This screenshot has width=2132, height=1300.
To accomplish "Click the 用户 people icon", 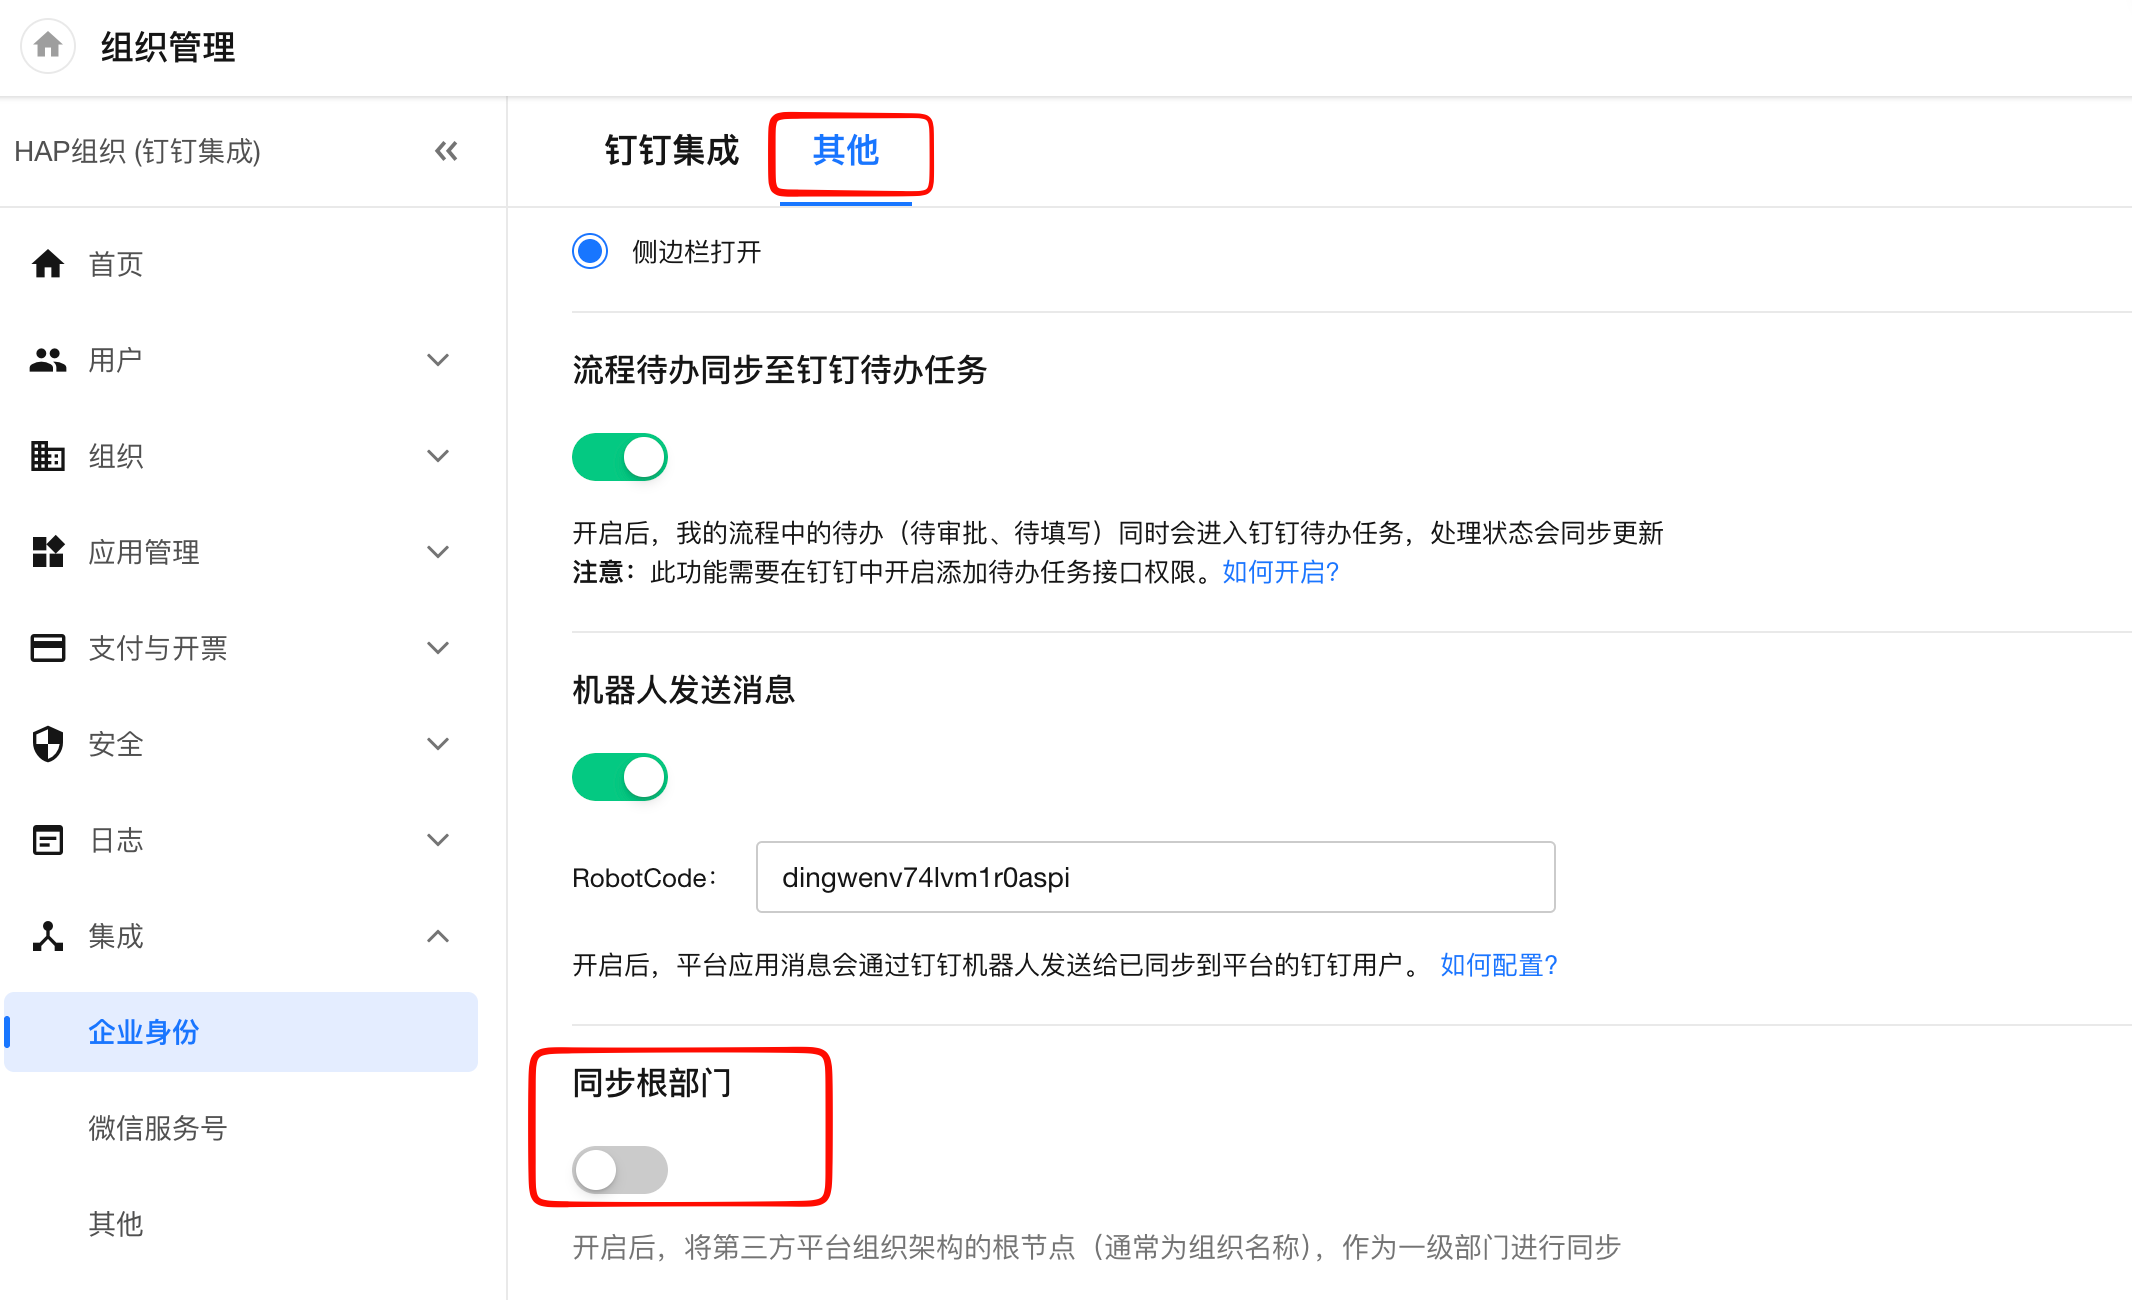I will 48,360.
